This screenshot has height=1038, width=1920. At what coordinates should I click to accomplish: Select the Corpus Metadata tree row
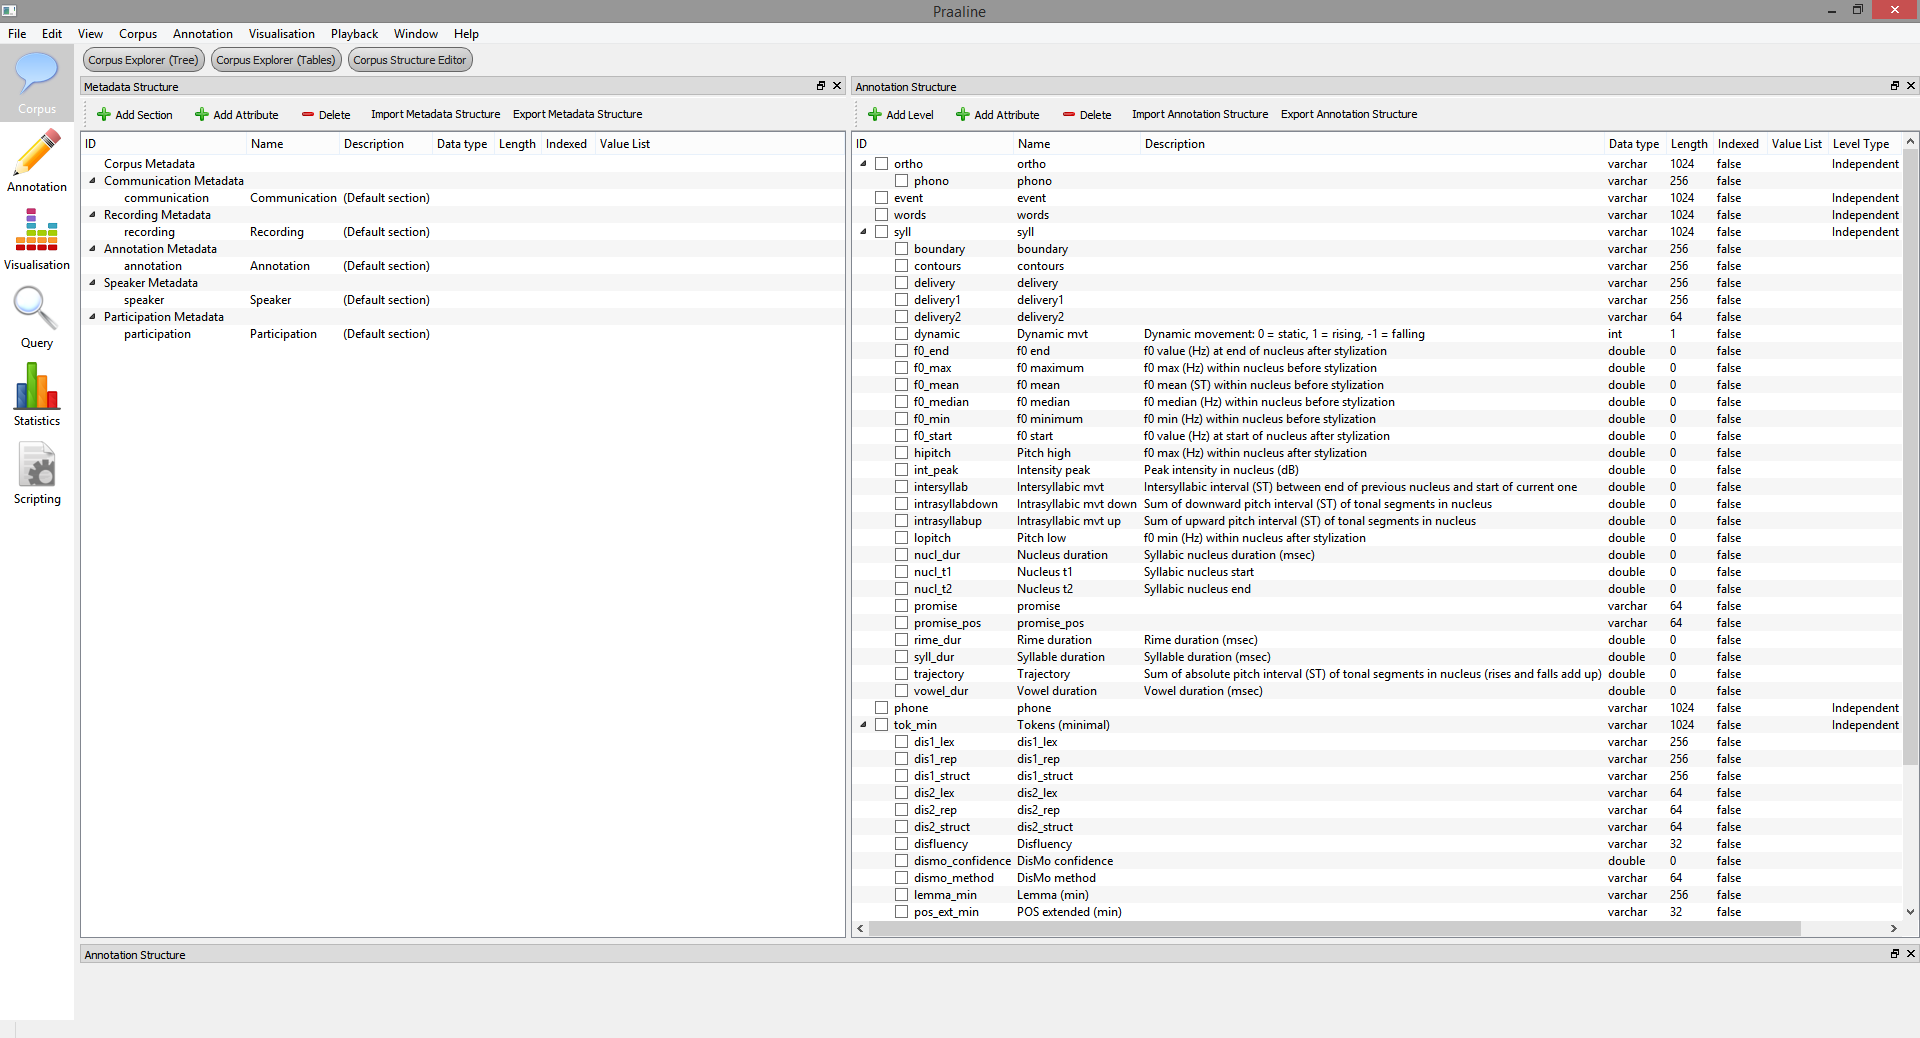(464, 164)
